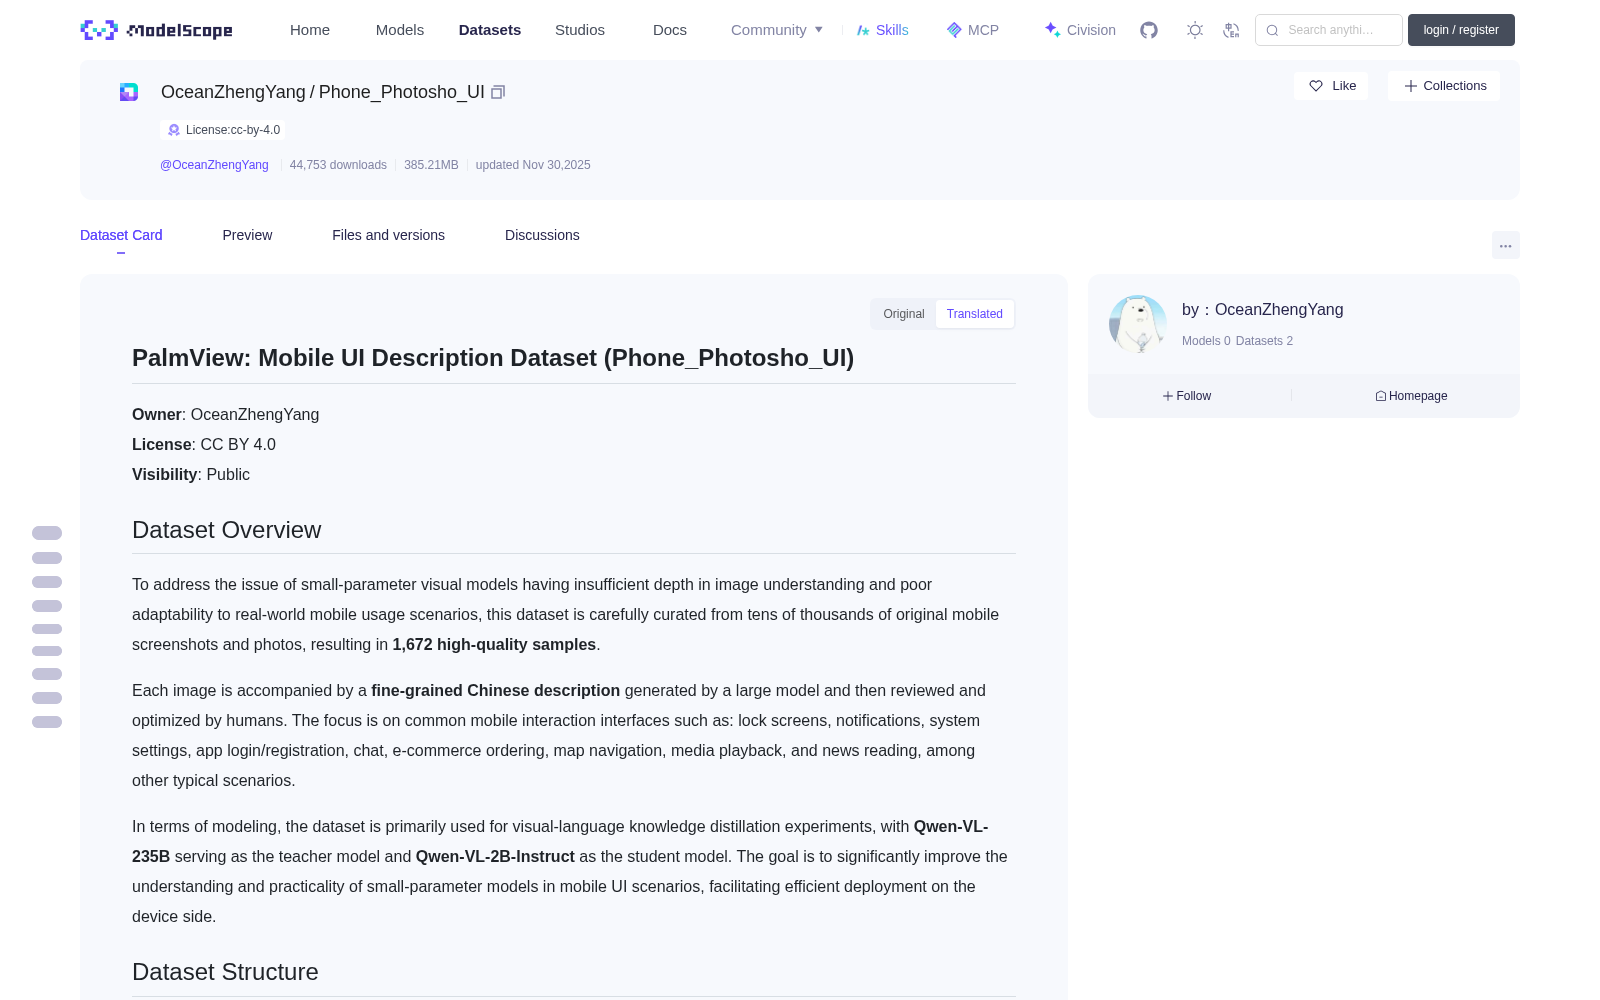1600x1000 pixels.
Task: Click the Skills sparkle icon link
Action: (882, 30)
